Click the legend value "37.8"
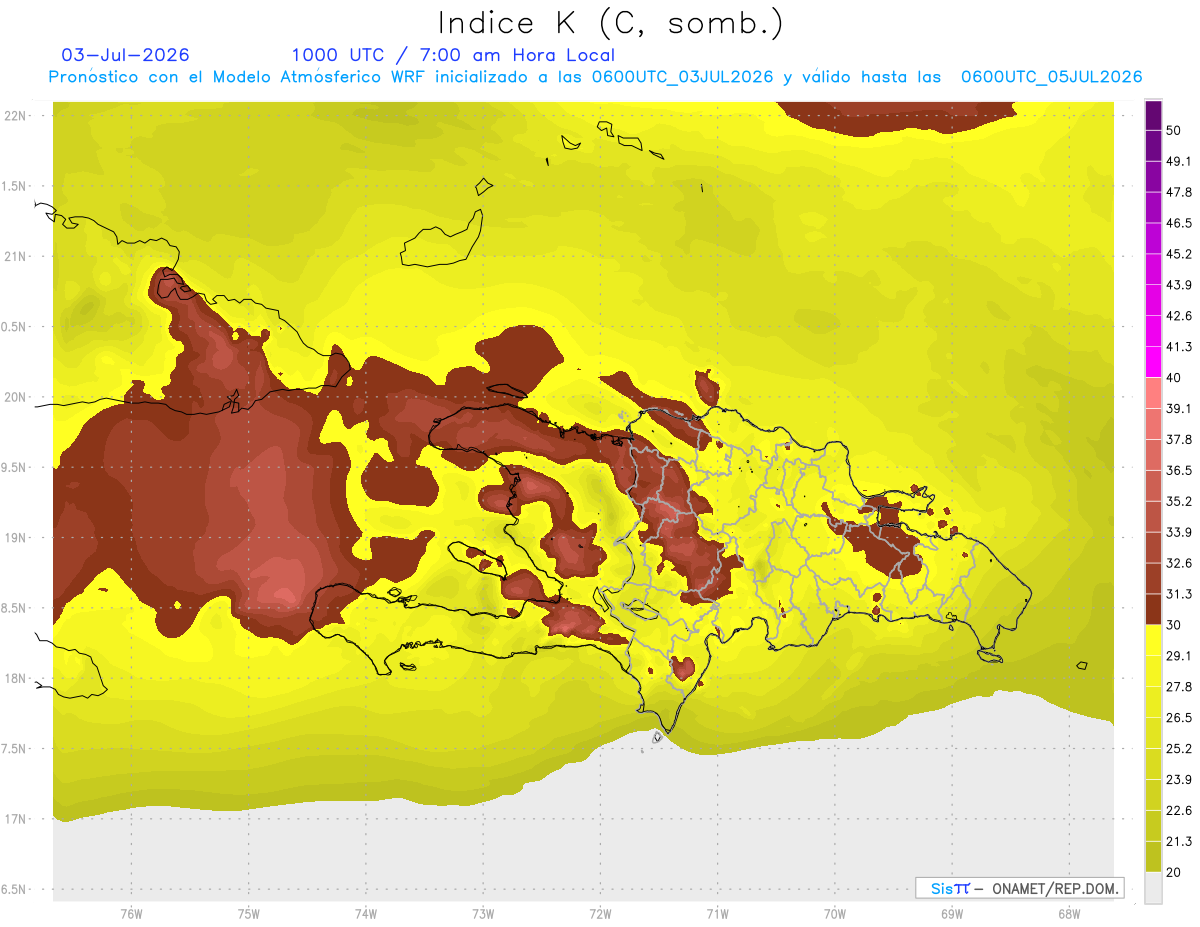Viewport: 1200px width, 927px height. (1179, 440)
